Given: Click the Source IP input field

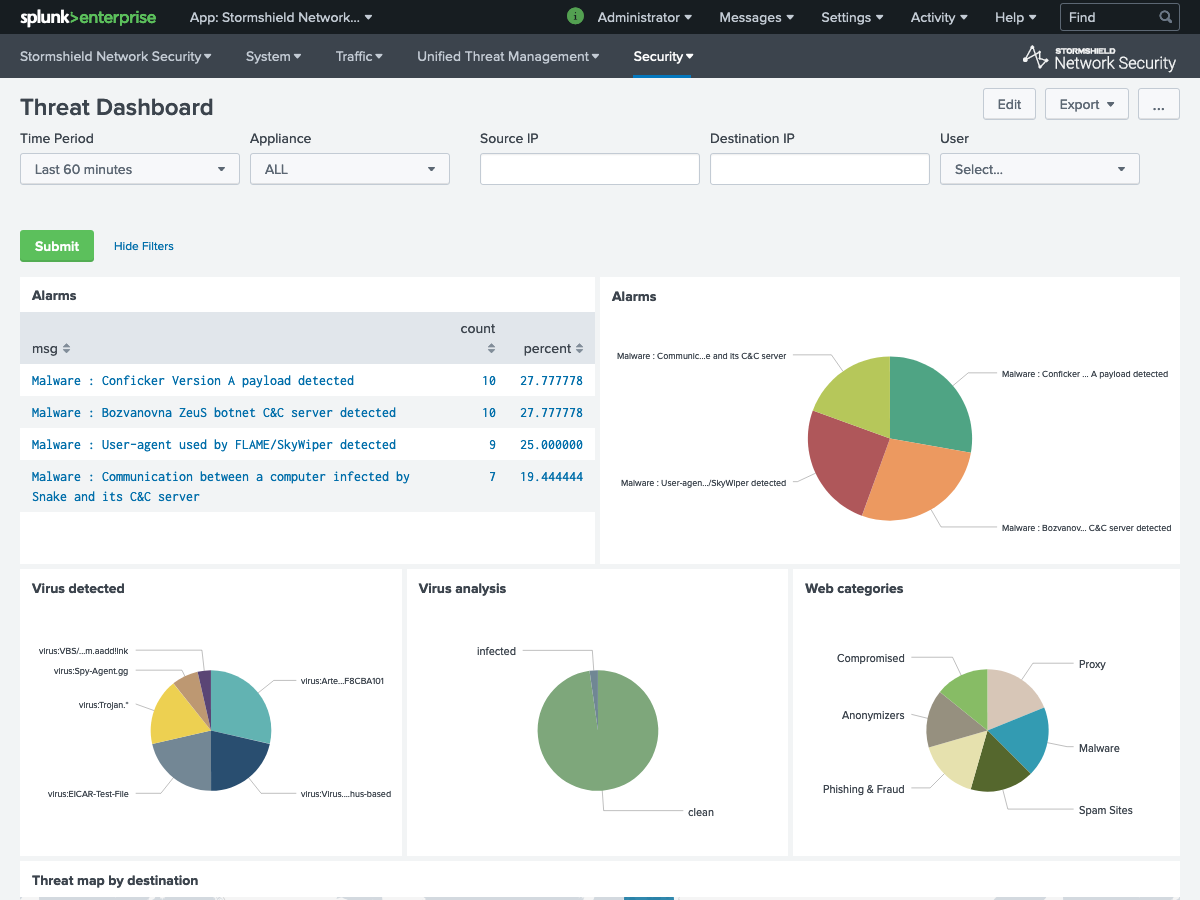Looking at the screenshot, I should pyautogui.click(x=590, y=169).
